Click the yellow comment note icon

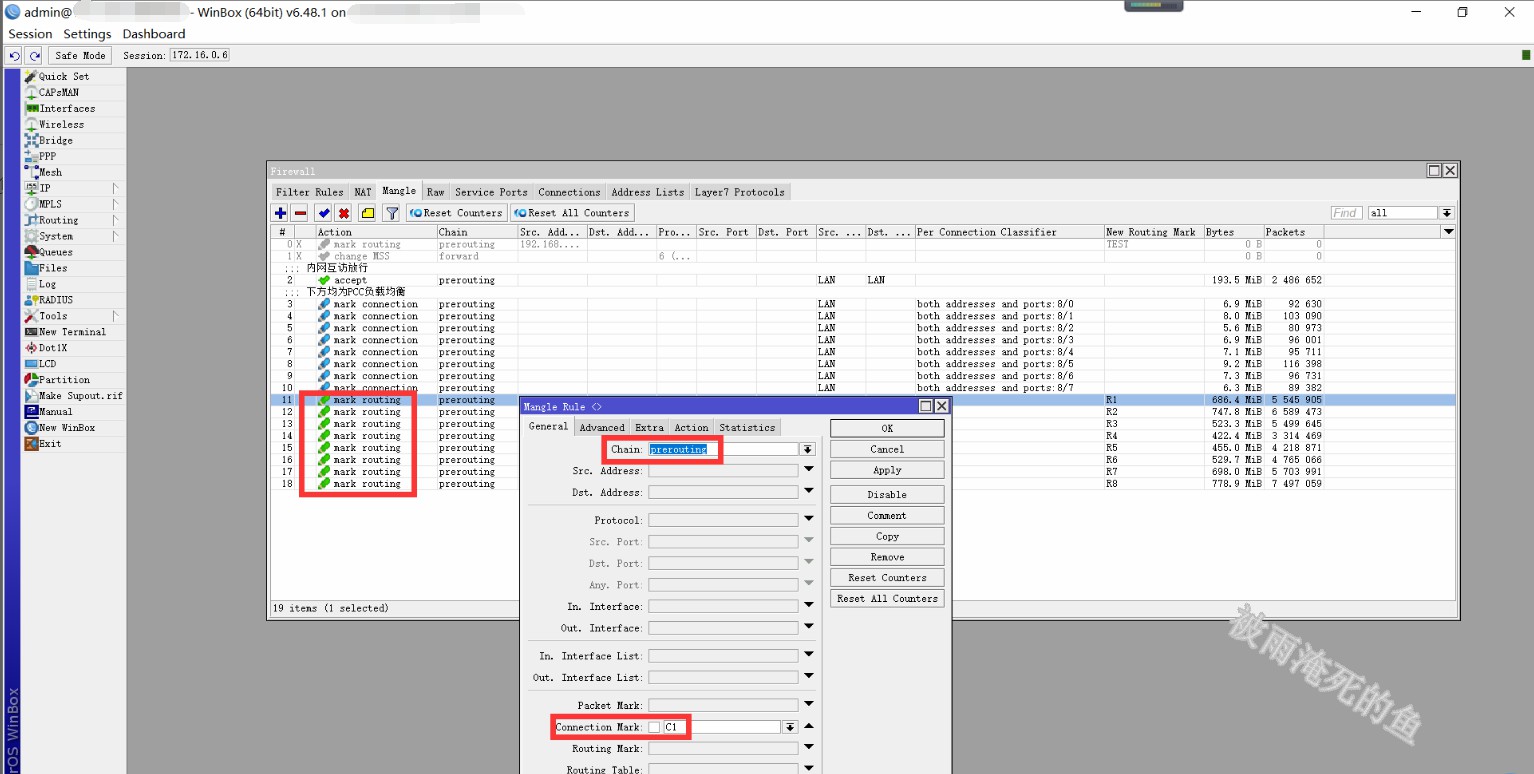coord(367,213)
